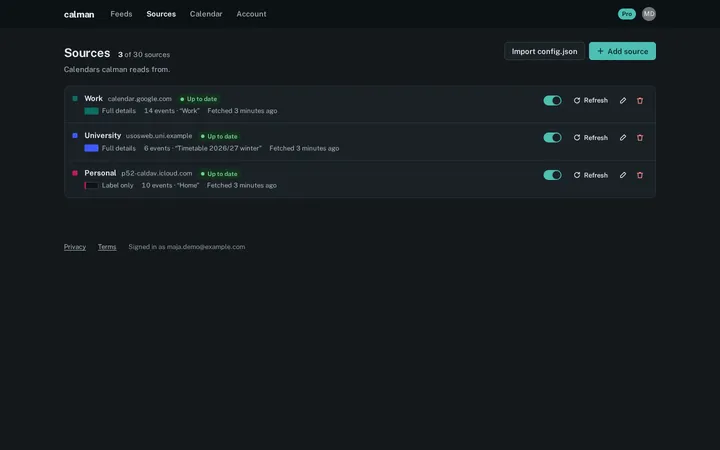Viewport: 720px width, 450px height.
Task: Delete the University source via trash icon
Action: point(640,138)
